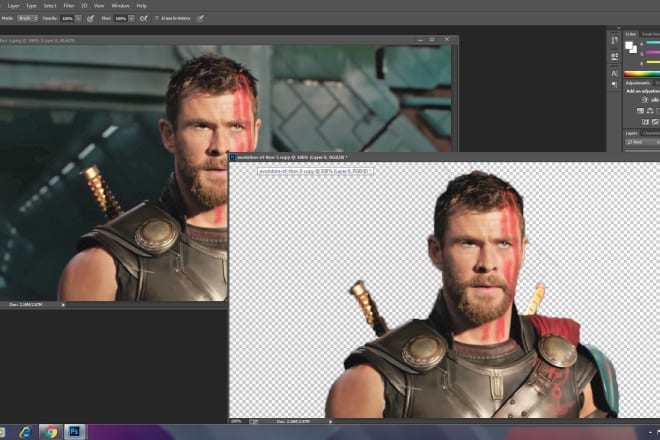Click the background color swatch
Screen dimensions: 660x440
tap(633, 50)
